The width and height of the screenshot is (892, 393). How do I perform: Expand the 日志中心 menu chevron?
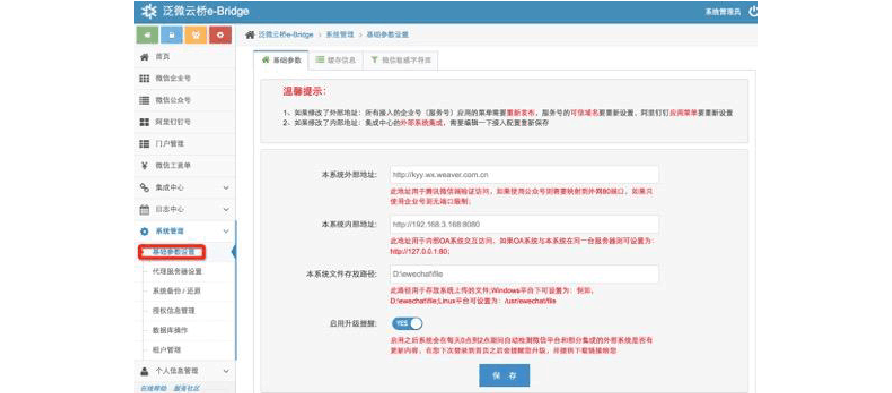point(226,209)
